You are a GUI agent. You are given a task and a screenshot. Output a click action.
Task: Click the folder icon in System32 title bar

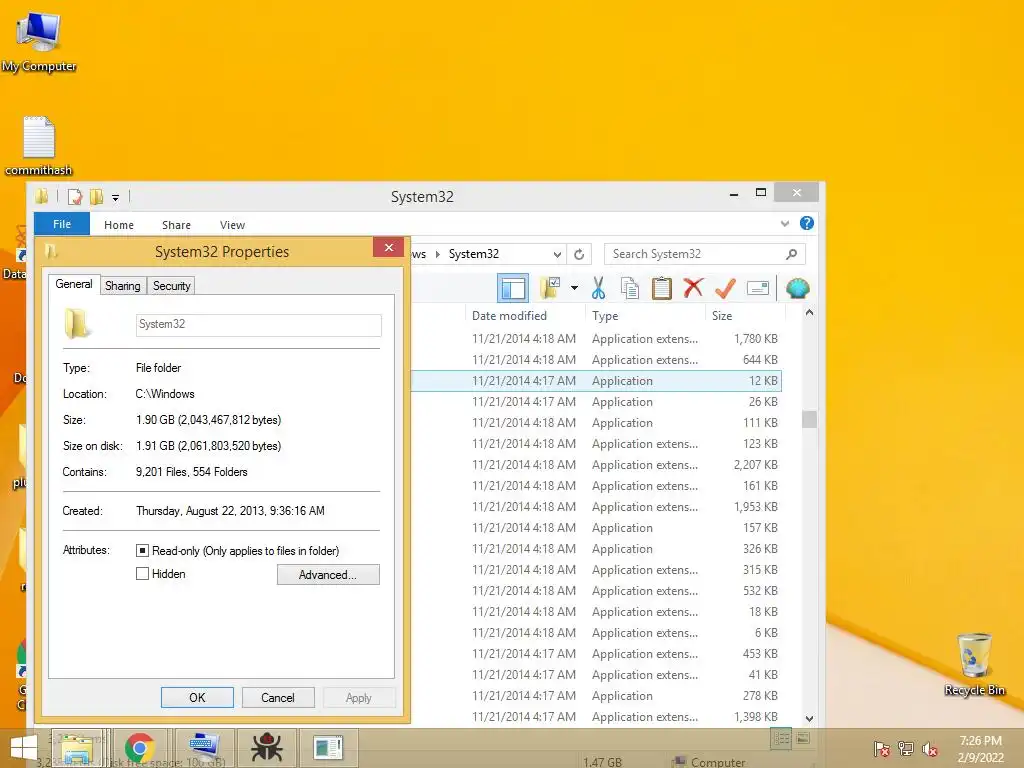coord(42,196)
